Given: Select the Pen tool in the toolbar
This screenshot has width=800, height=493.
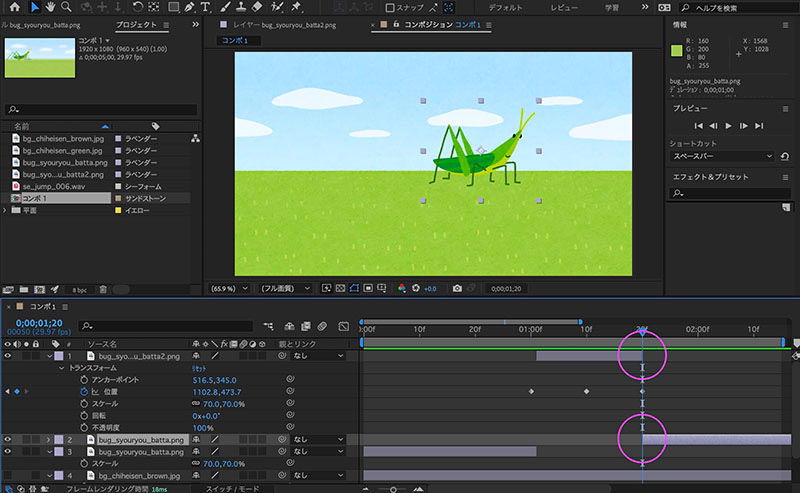Looking at the screenshot, I should point(187,7).
